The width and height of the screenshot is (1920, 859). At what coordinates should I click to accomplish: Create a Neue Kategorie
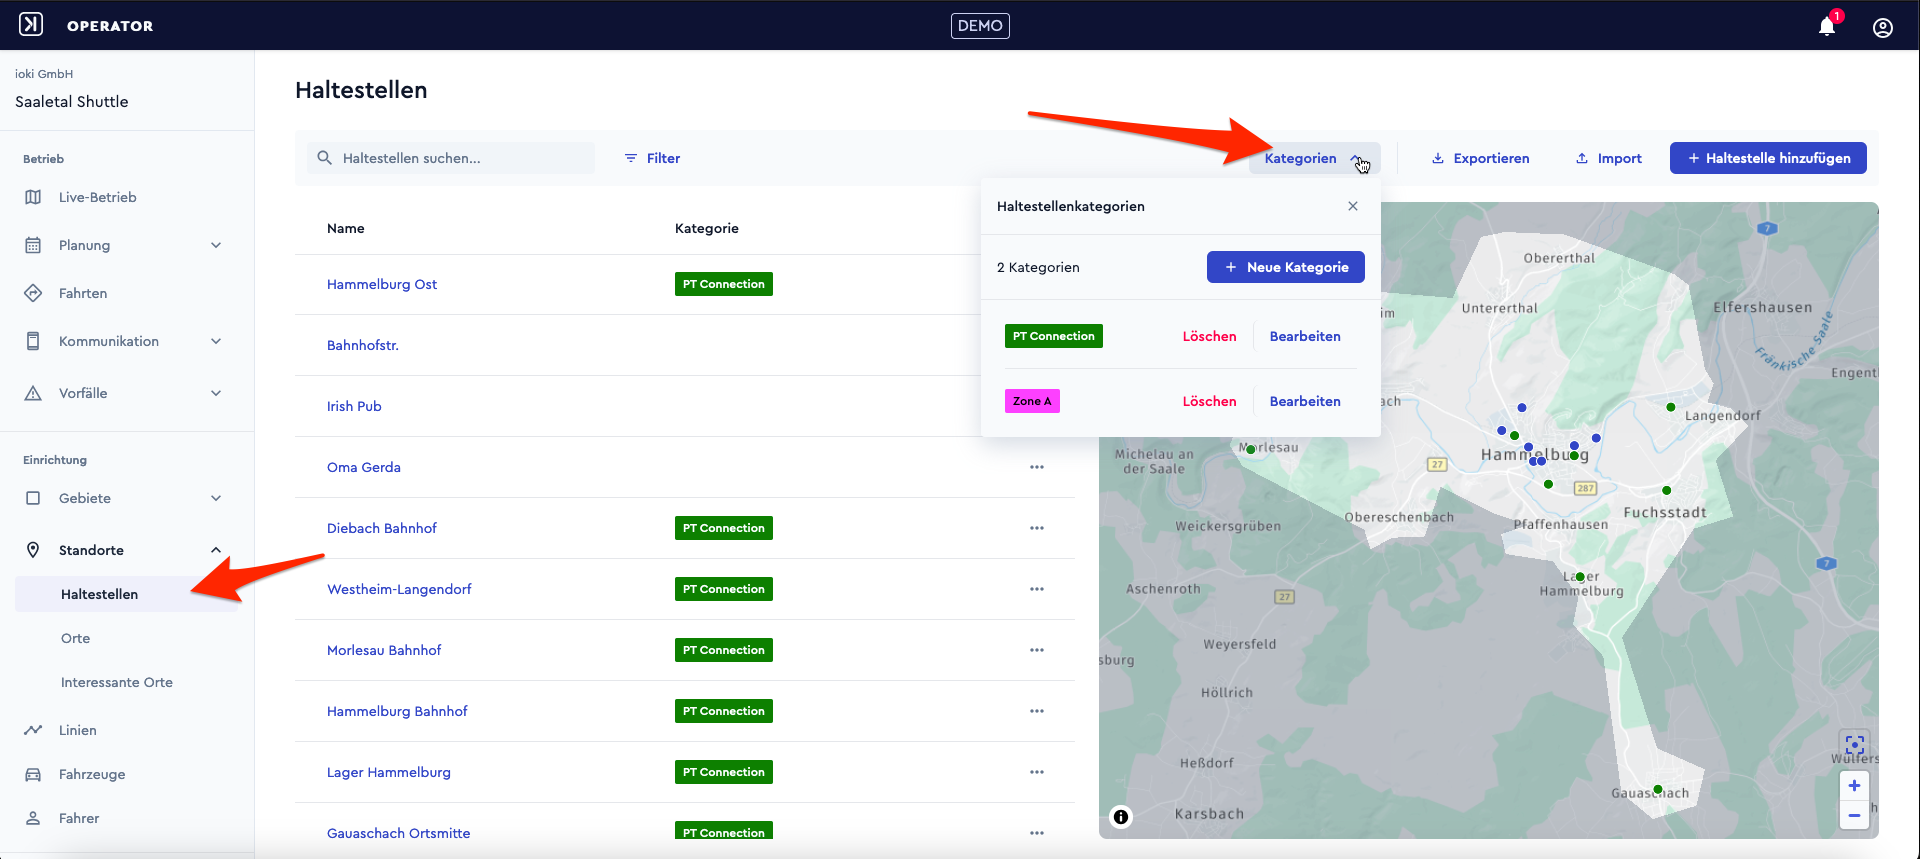point(1286,267)
